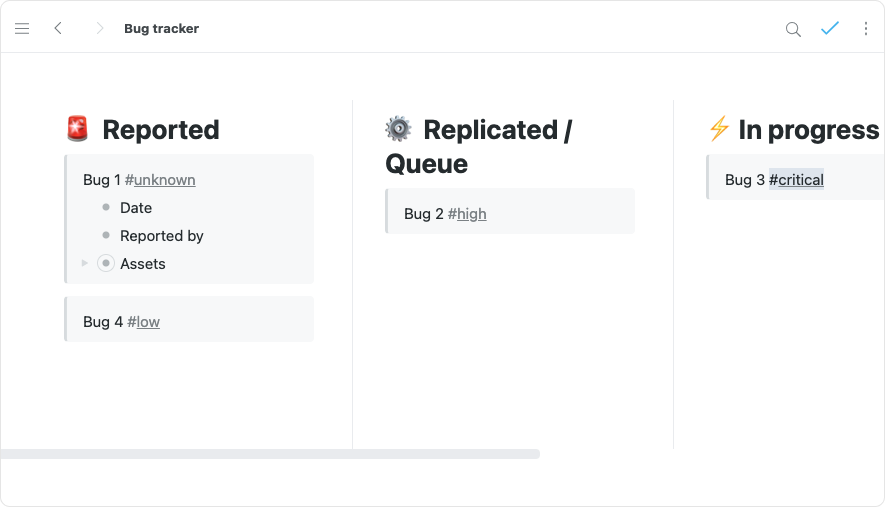Click the bullet before Reported by
885x507 pixels.
tap(106, 236)
